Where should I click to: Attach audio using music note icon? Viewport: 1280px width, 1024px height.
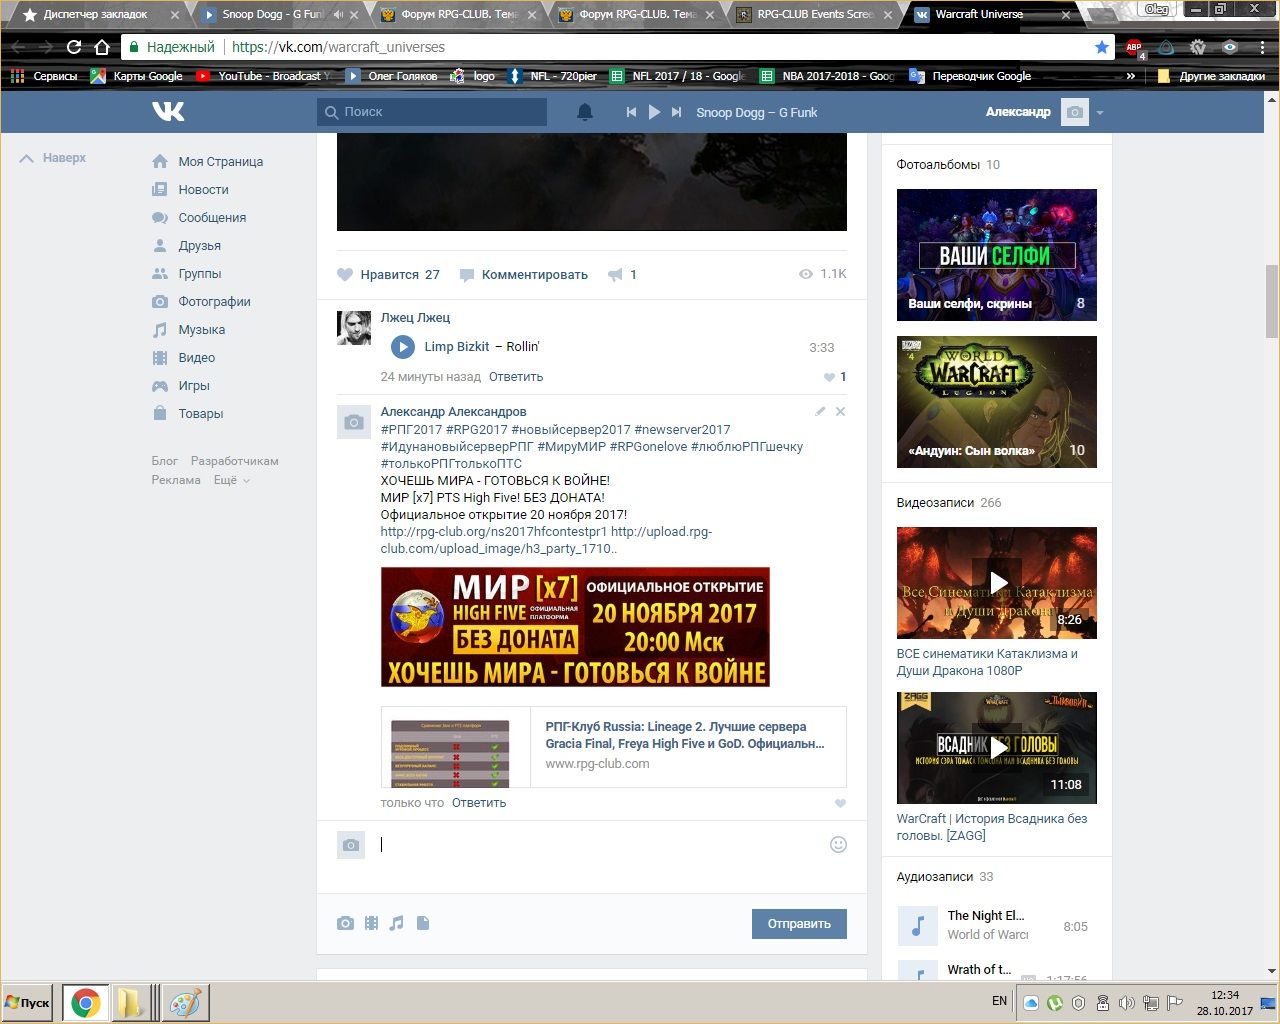397,923
